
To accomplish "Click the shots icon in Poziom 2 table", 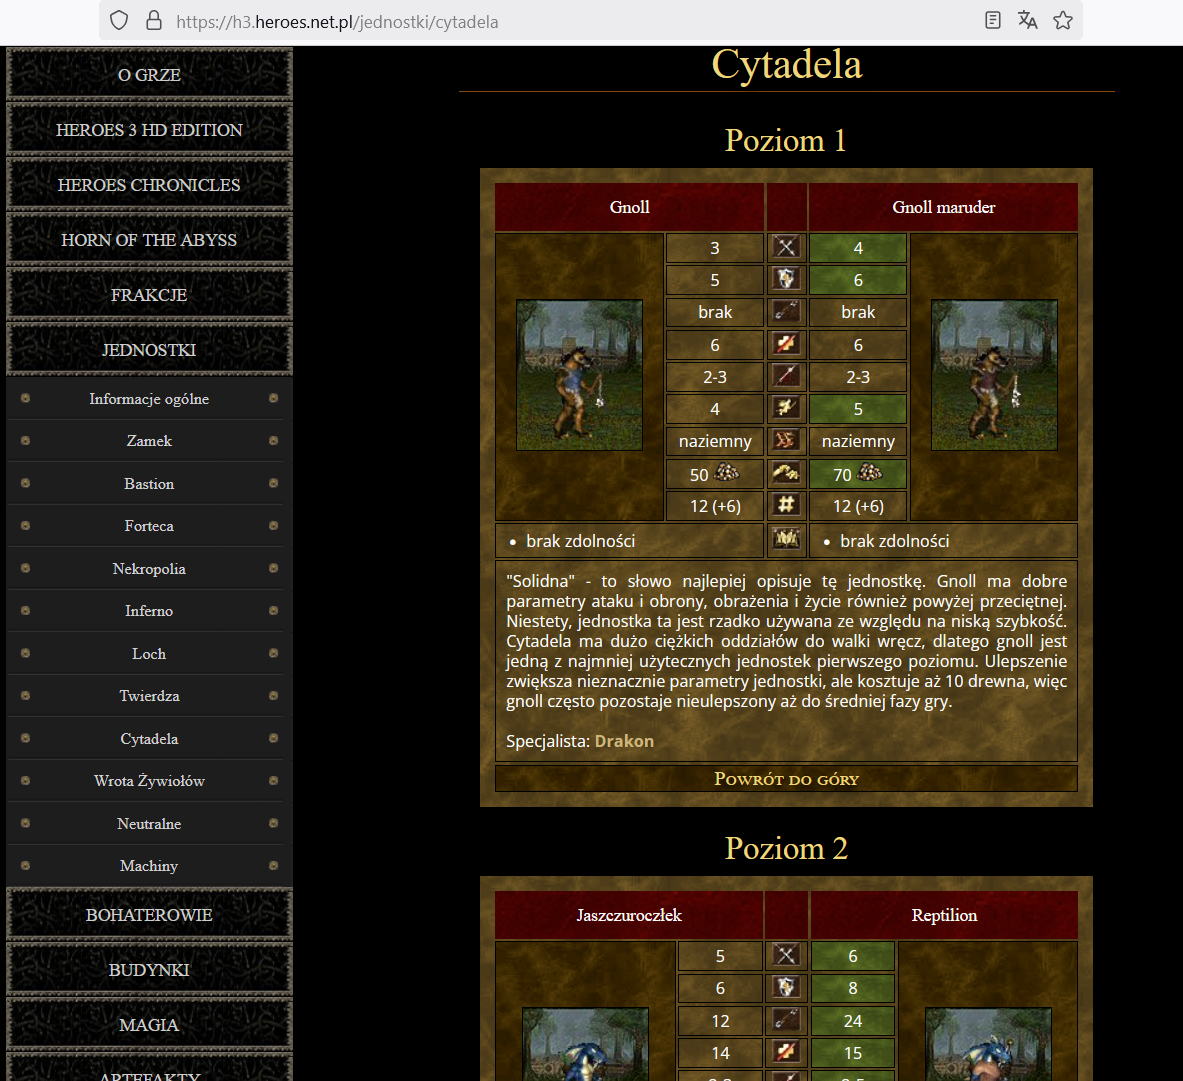I will point(786,1020).
